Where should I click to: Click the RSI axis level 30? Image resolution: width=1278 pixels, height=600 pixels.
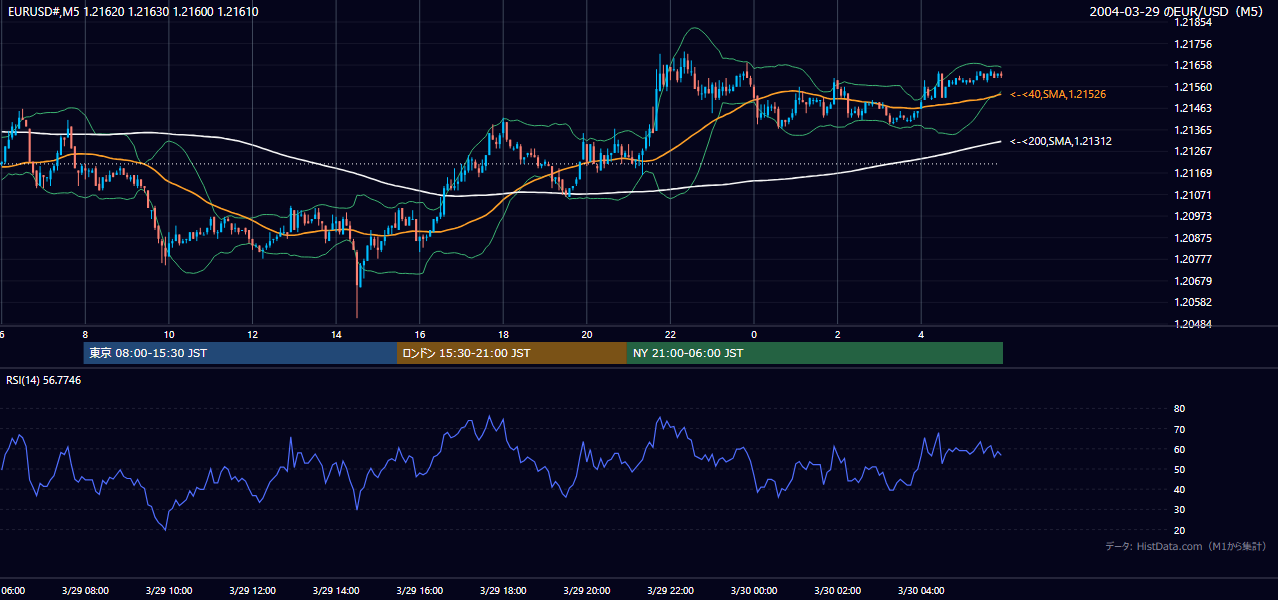click(x=1179, y=510)
